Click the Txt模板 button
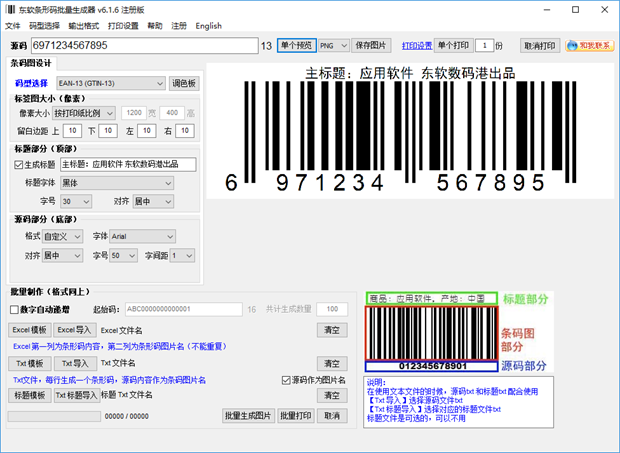This screenshot has width=620, height=453. tap(30, 363)
